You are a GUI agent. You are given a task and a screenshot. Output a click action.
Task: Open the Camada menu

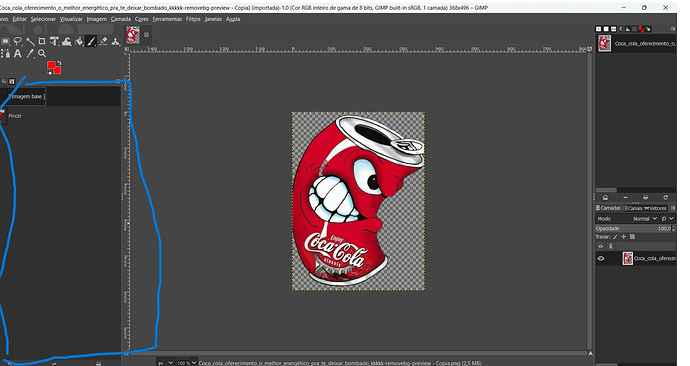tap(121, 19)
